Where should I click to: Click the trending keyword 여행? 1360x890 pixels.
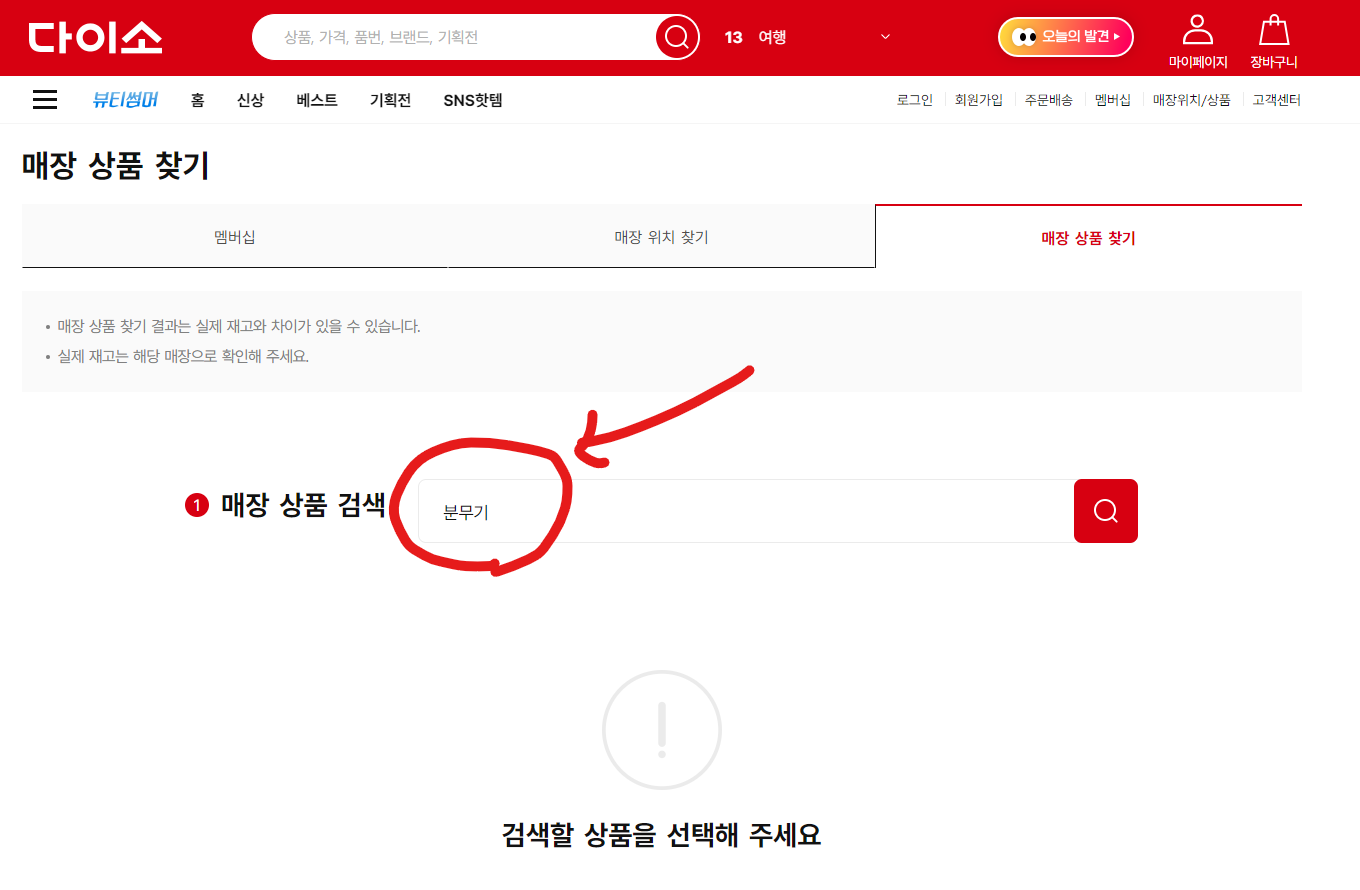(772, 37)
